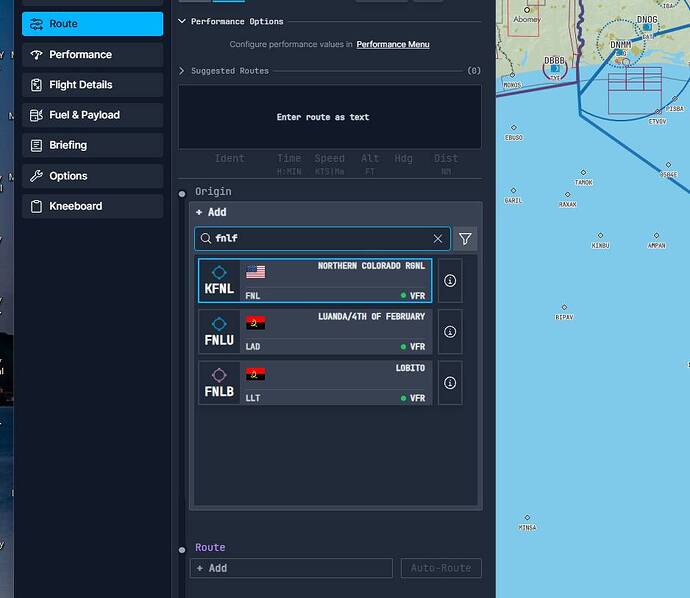Click the USA flag on KFNL row

tap(256, 272)
